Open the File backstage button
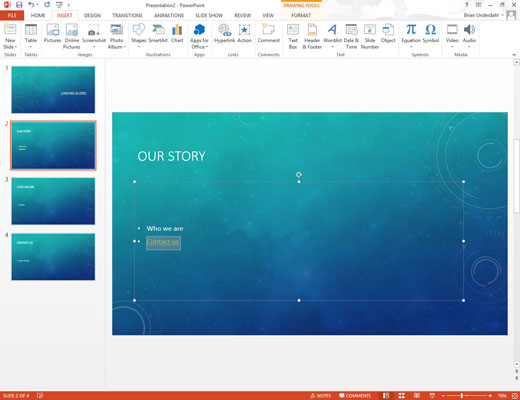The width and height of the screenshot is (520, 400). click(x=12, y=15)
